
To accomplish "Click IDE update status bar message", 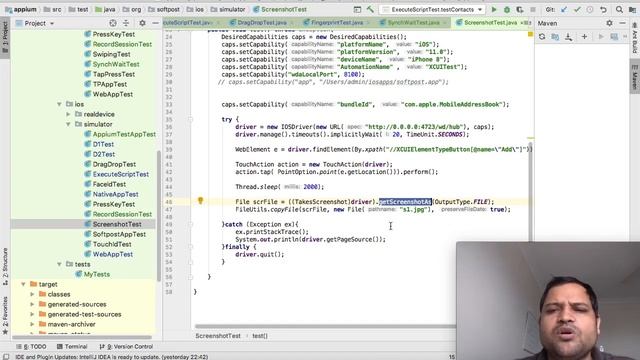I will [x=112, y=357].
